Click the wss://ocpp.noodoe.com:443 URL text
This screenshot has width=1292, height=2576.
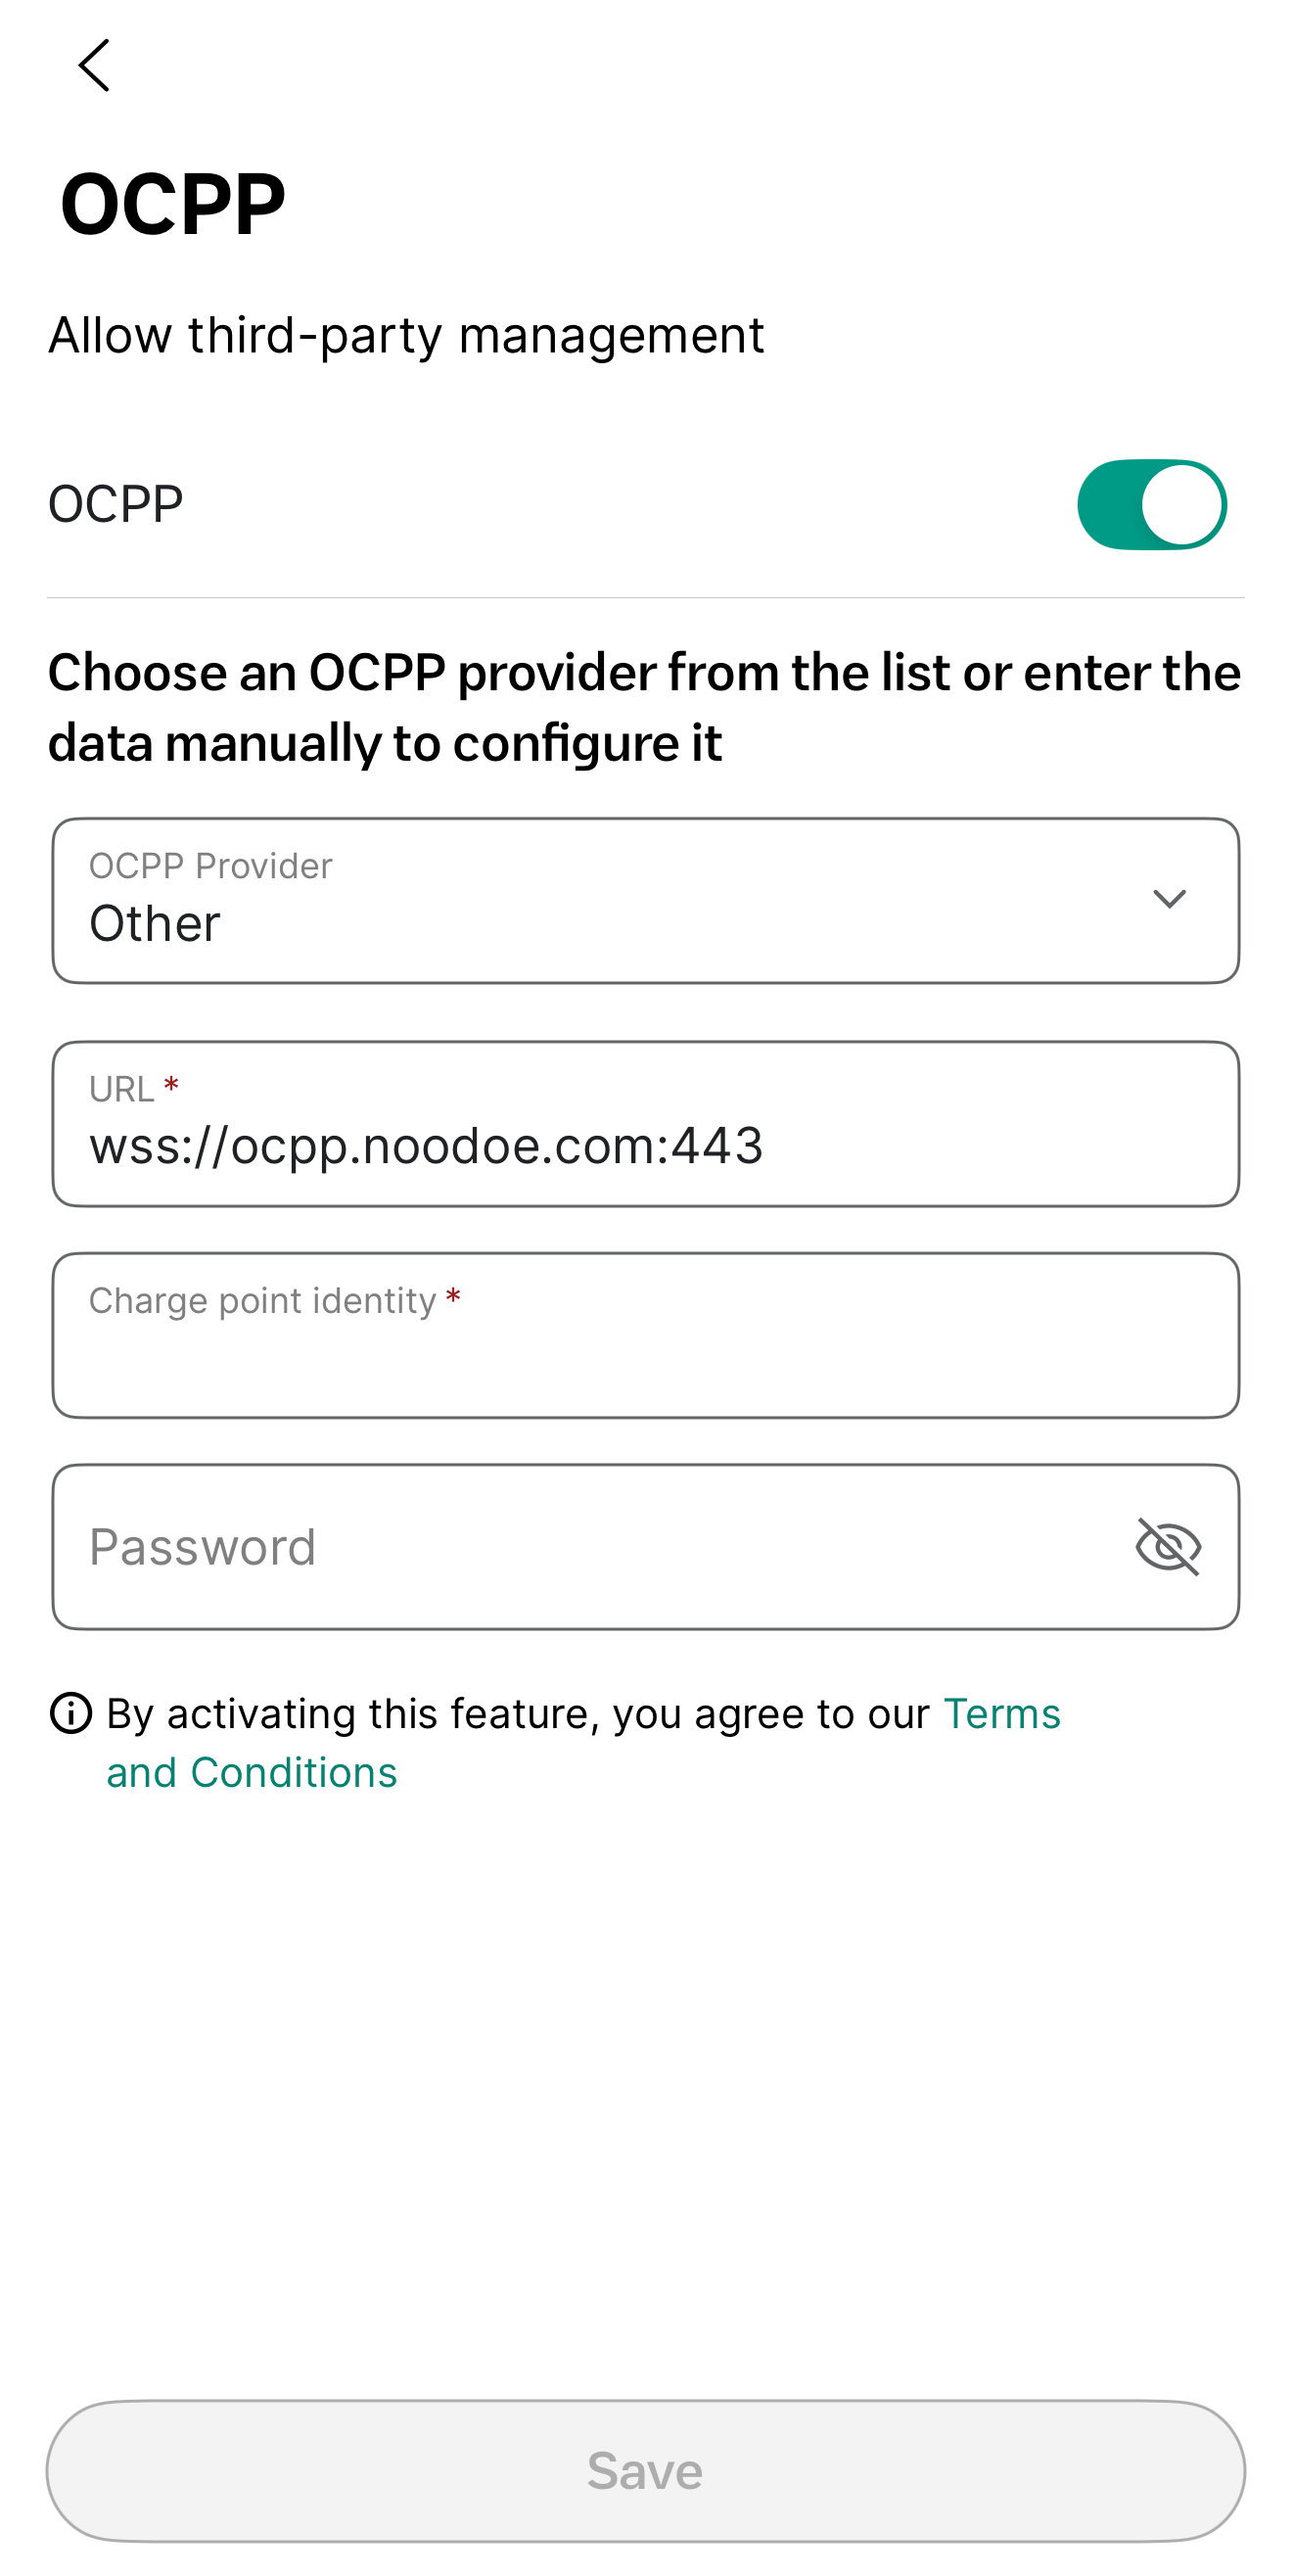(426, 1146)
